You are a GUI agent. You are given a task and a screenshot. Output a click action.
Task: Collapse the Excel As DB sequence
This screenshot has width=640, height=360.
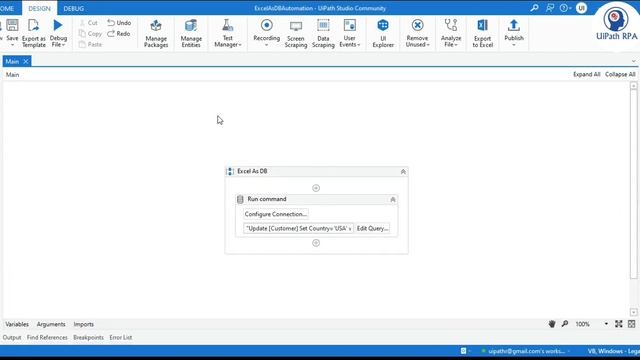pos(403,172)
